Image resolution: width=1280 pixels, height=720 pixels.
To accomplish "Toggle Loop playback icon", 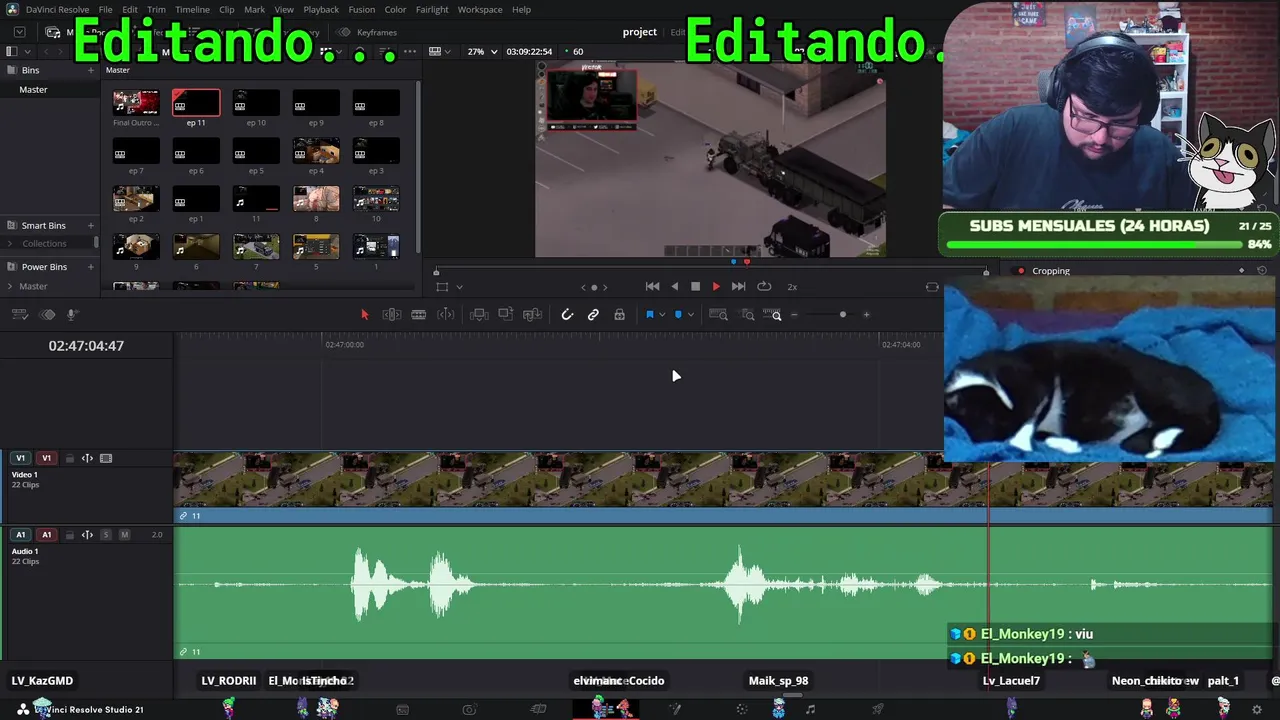I will (764, 287).
